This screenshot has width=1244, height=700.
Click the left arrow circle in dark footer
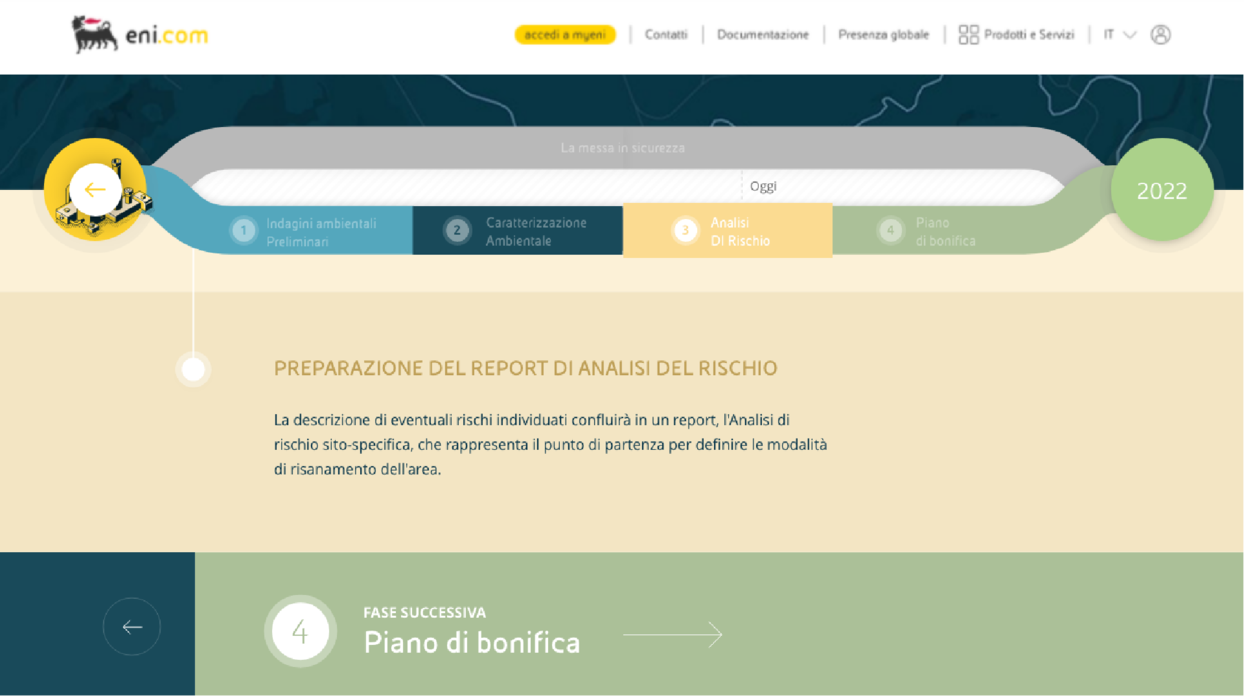tap(132, 627)
